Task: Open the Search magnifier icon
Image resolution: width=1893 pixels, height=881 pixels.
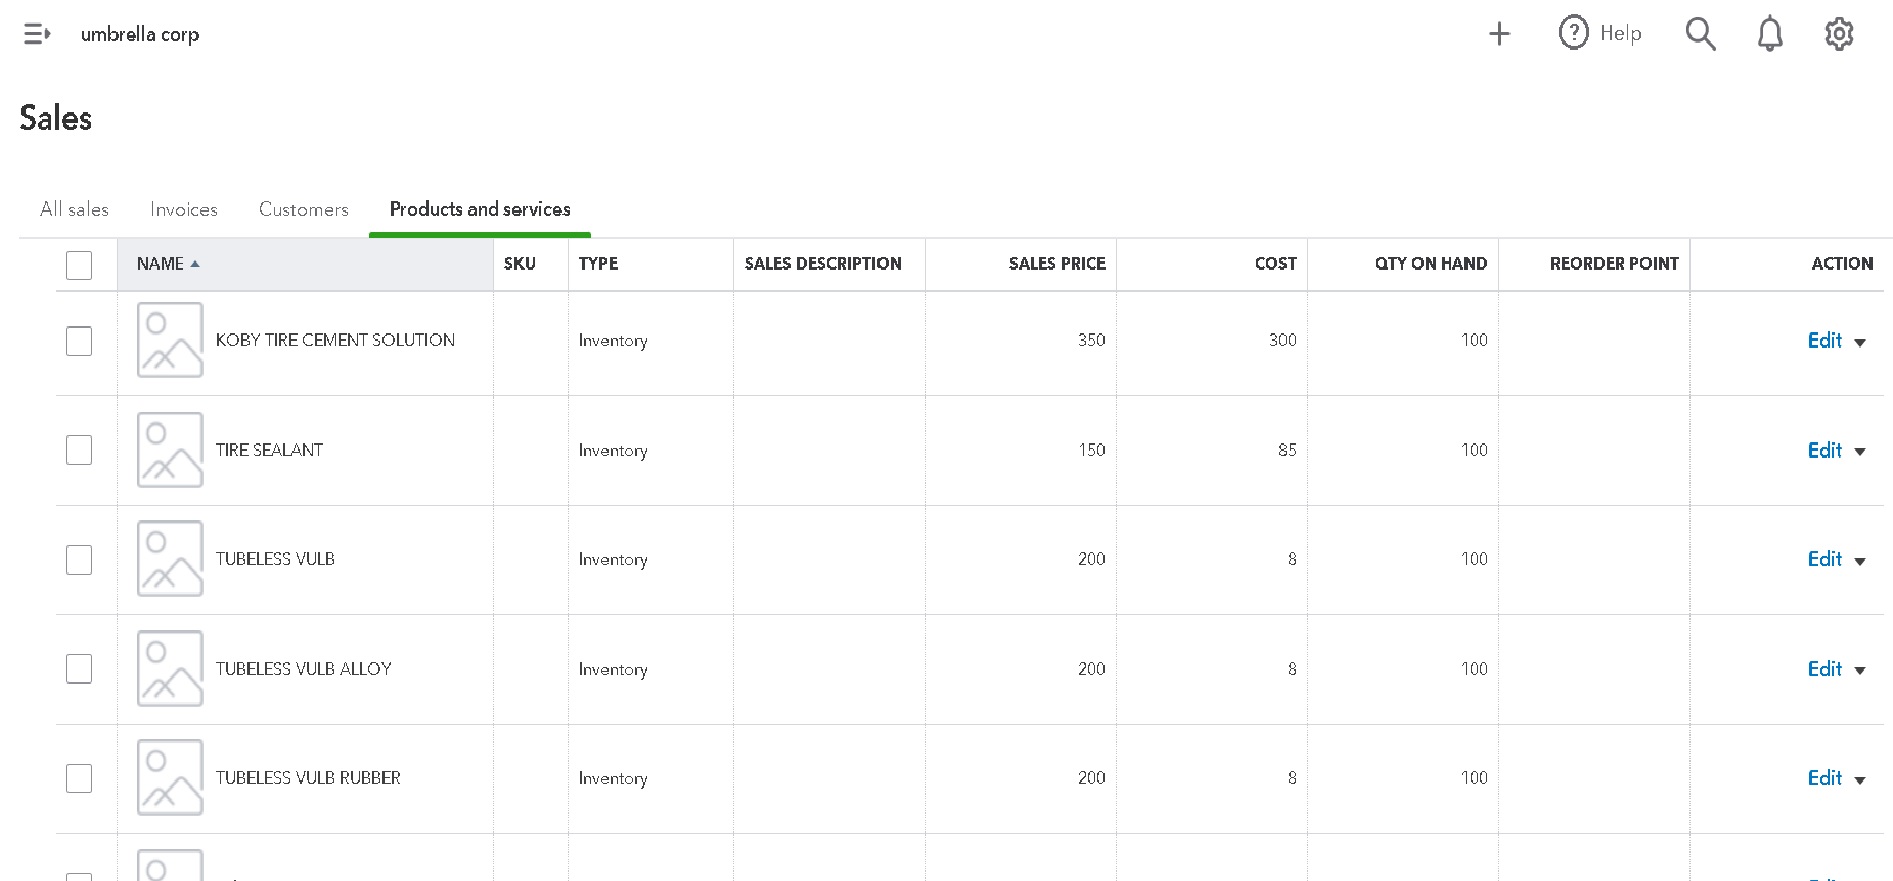Action: point(1700,34)
